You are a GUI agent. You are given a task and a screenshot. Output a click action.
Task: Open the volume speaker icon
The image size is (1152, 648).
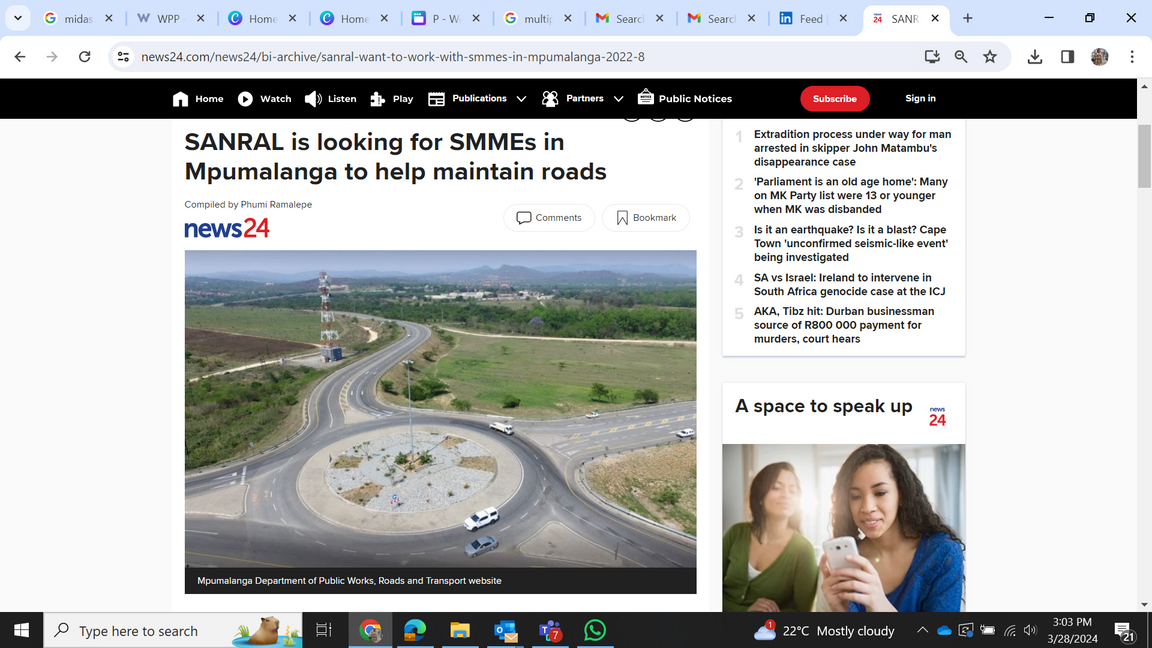tap(1031, 630)
